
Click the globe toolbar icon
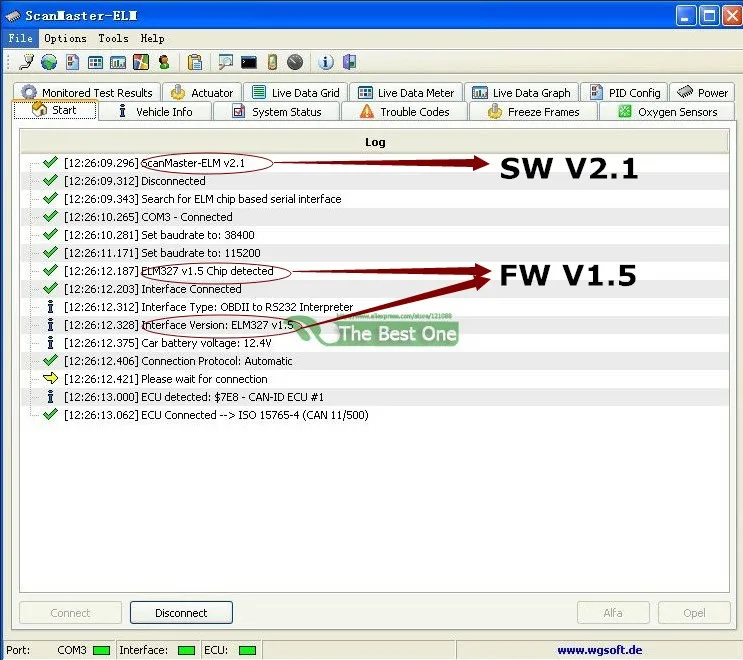click(x=49, y=62)
